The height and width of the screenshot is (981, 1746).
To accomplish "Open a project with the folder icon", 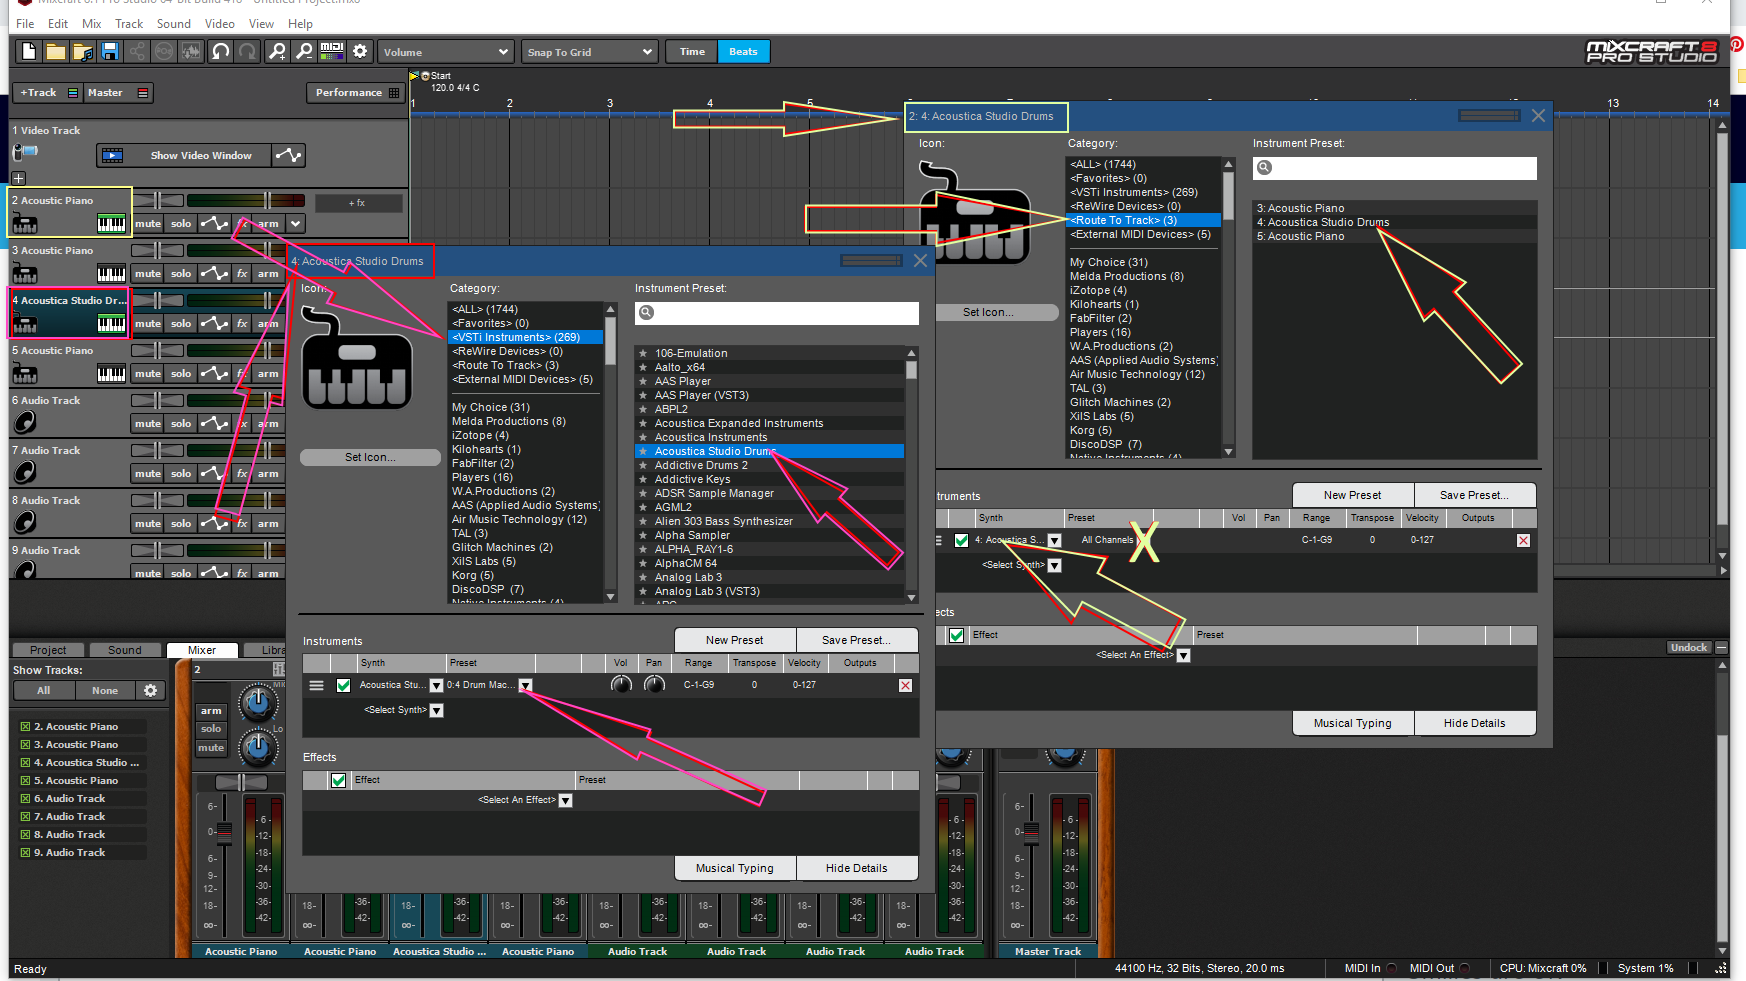I will pyautogui.click(x=56, y=51).
